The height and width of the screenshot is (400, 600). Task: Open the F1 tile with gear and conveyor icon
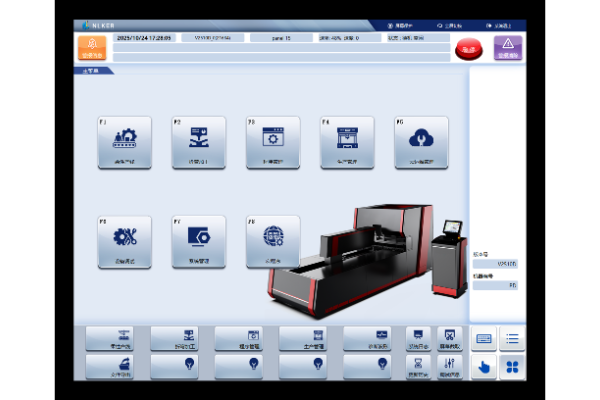pos(125,142)
